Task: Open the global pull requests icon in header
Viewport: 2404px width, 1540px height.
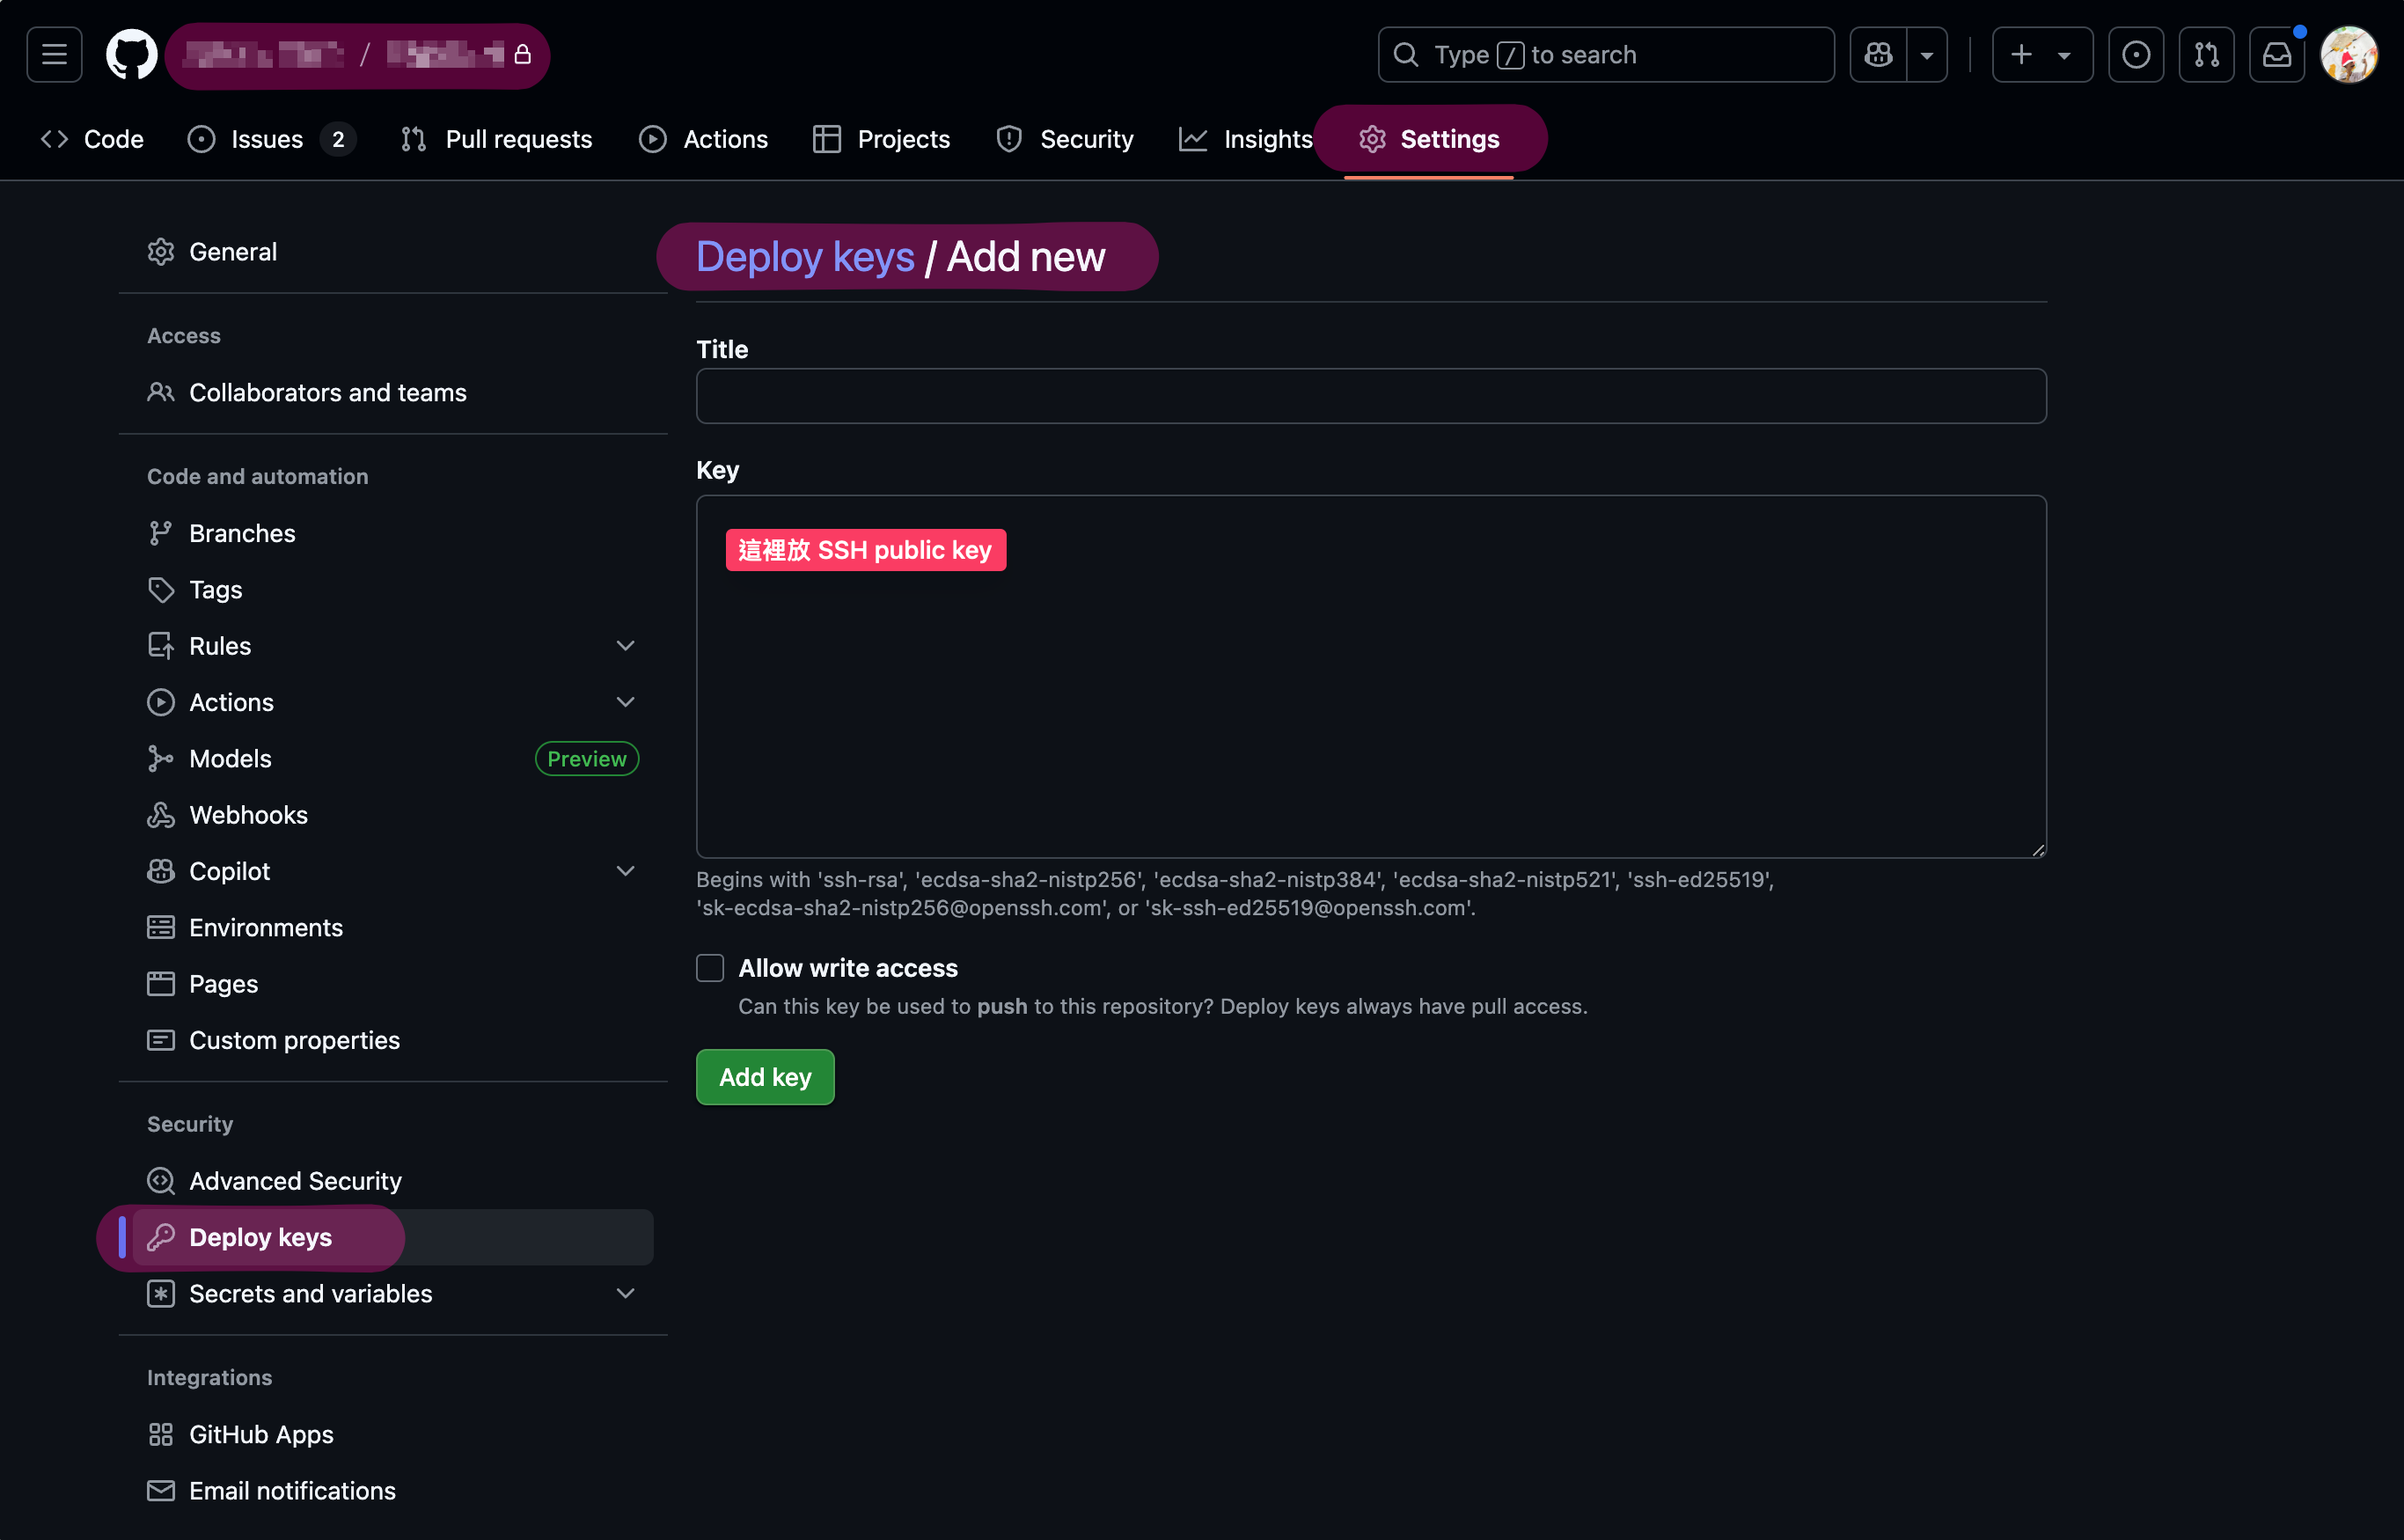Action: 2206,54
